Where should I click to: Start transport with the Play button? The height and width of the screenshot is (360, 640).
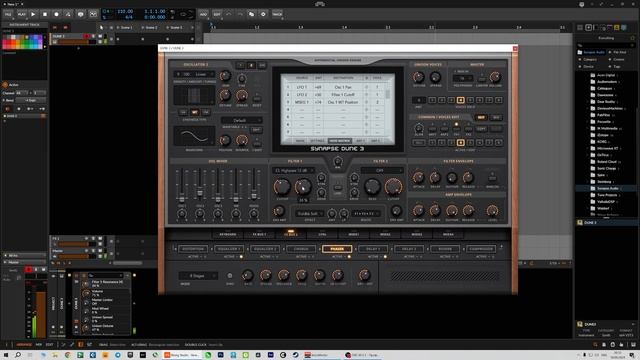pos(33,14)
